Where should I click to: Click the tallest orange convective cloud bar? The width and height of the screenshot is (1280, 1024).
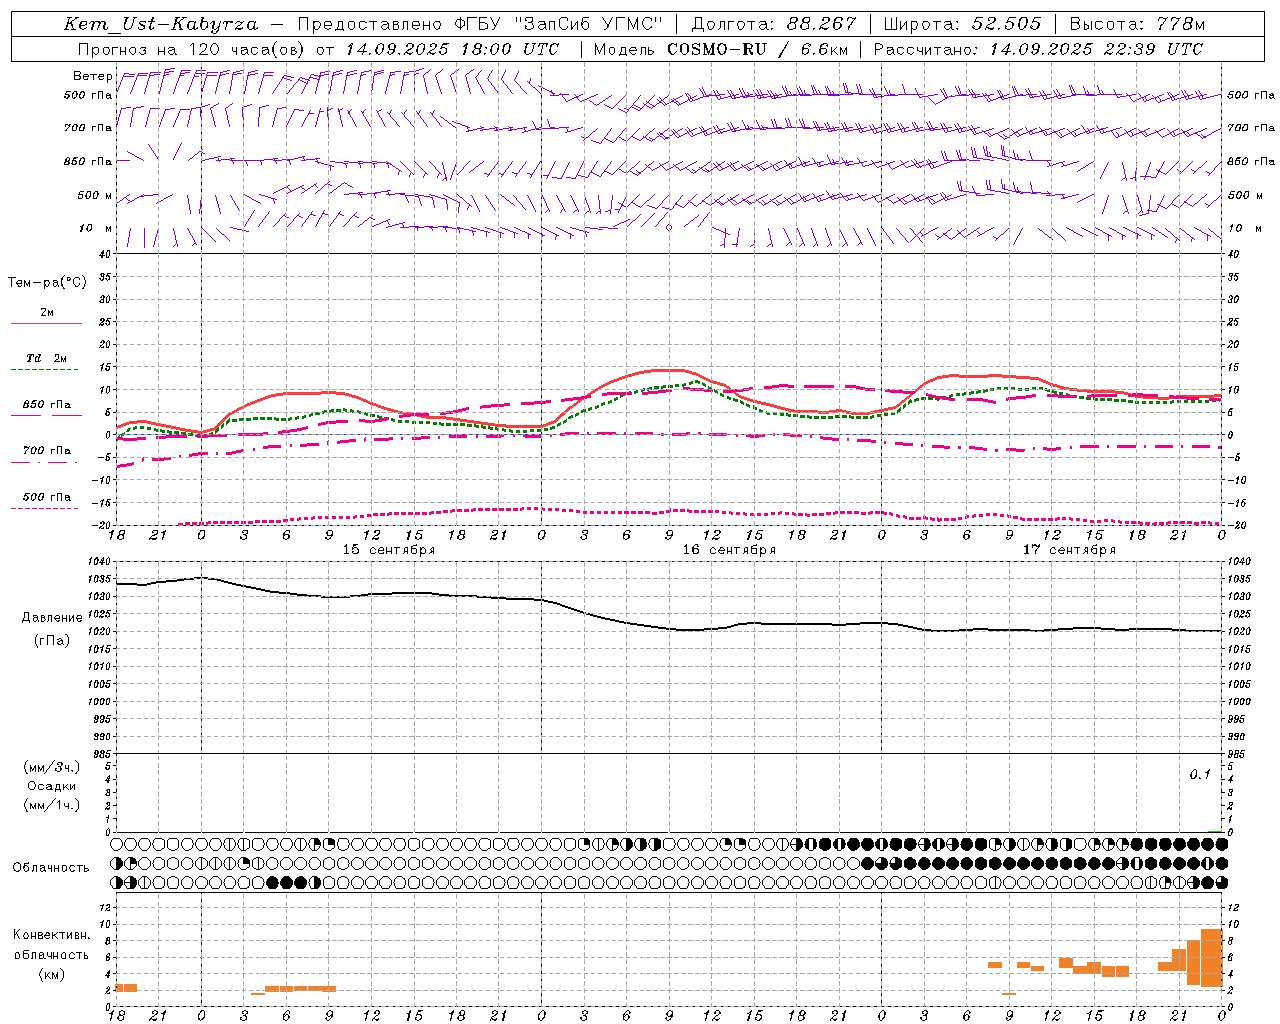tap(1211, 958)
